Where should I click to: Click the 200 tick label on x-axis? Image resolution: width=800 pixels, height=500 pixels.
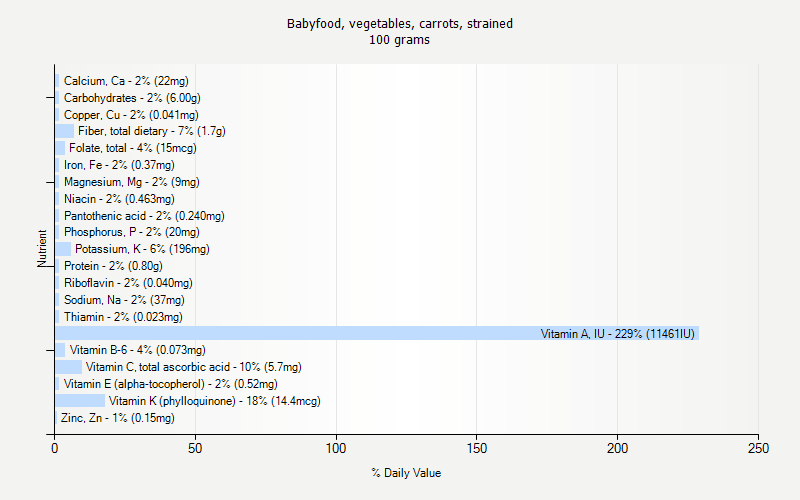point(617,448)
